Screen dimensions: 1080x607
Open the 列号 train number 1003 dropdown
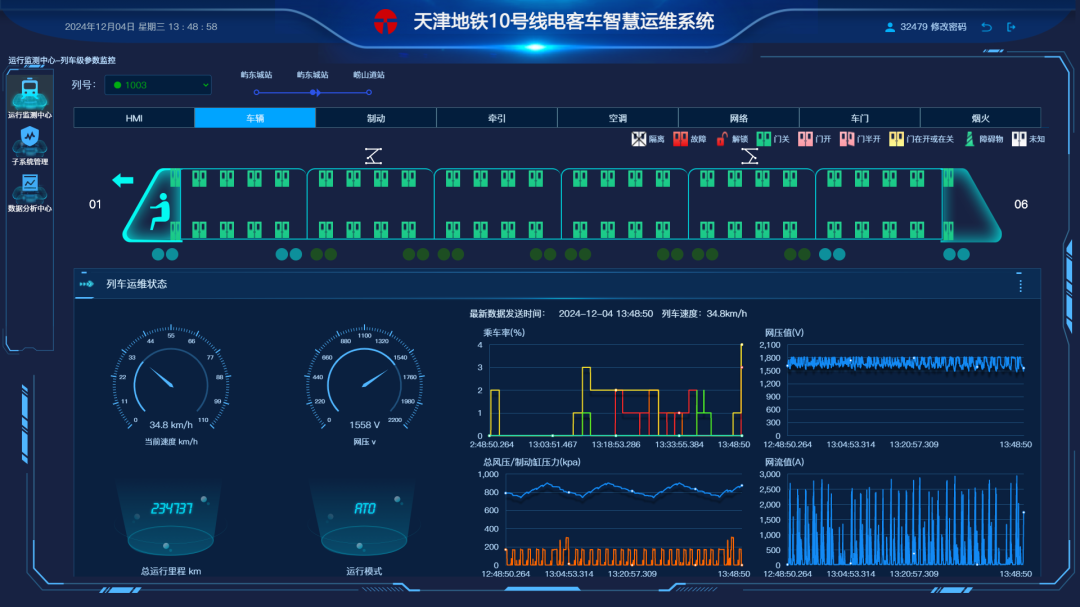coord(158,85)
